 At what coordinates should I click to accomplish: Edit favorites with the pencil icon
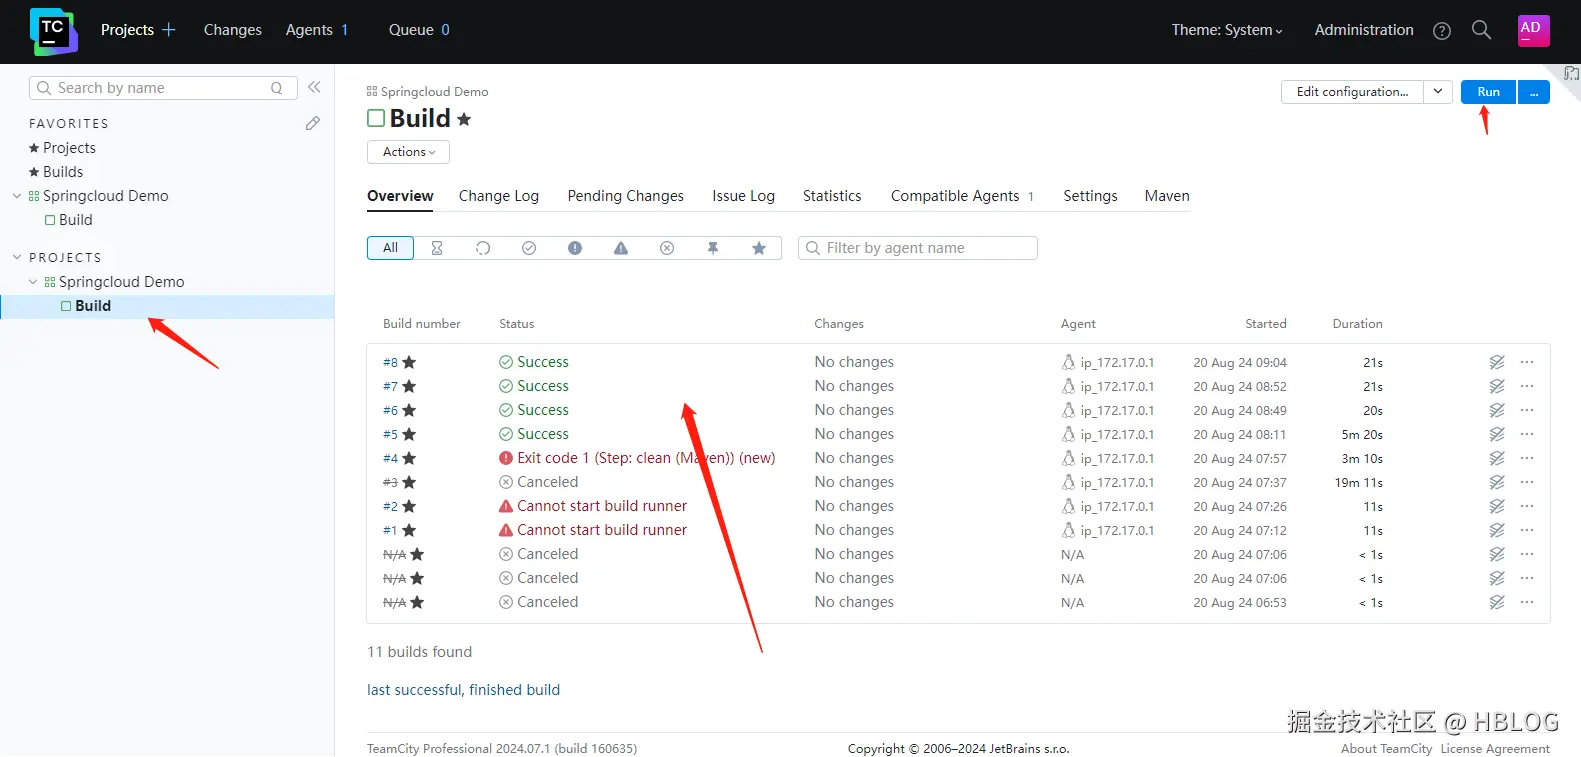point(313,123)
